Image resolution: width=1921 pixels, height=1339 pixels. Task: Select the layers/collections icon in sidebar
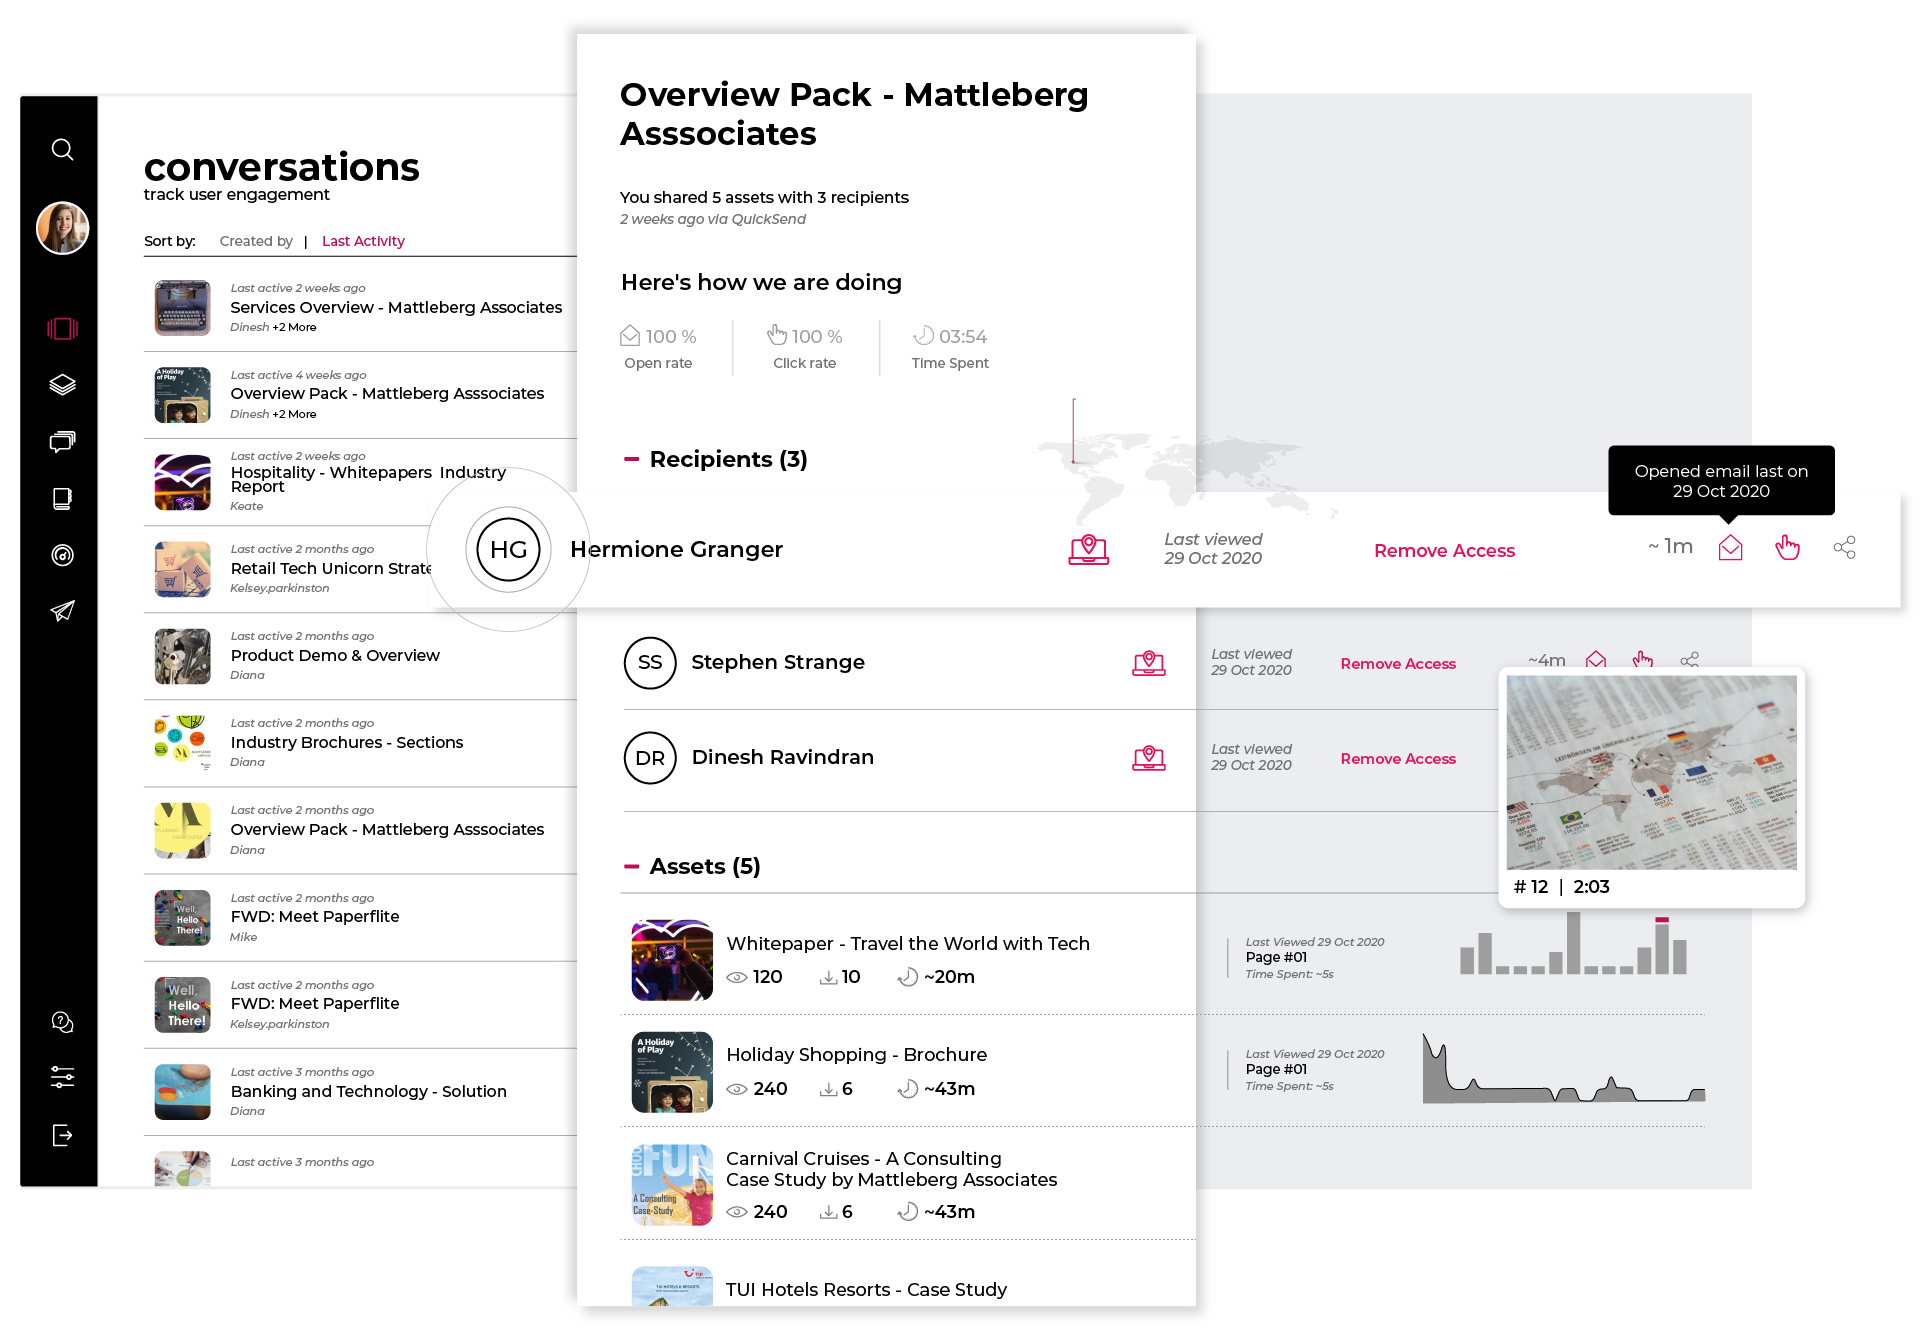tap(63, 384)
